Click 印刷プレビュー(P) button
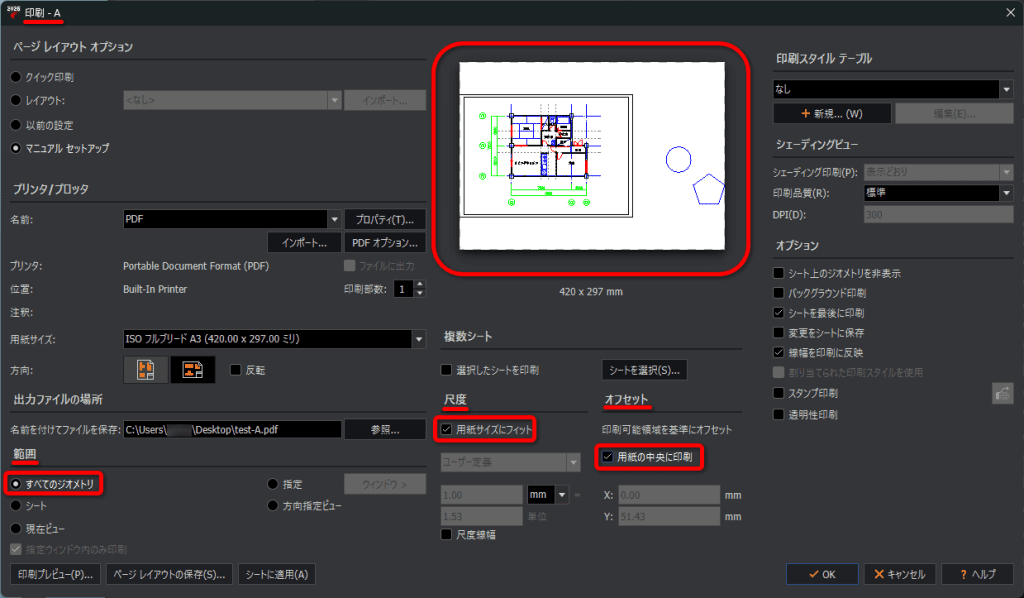The height and width of the screenshot is (598, 1024). coord(56,574)
